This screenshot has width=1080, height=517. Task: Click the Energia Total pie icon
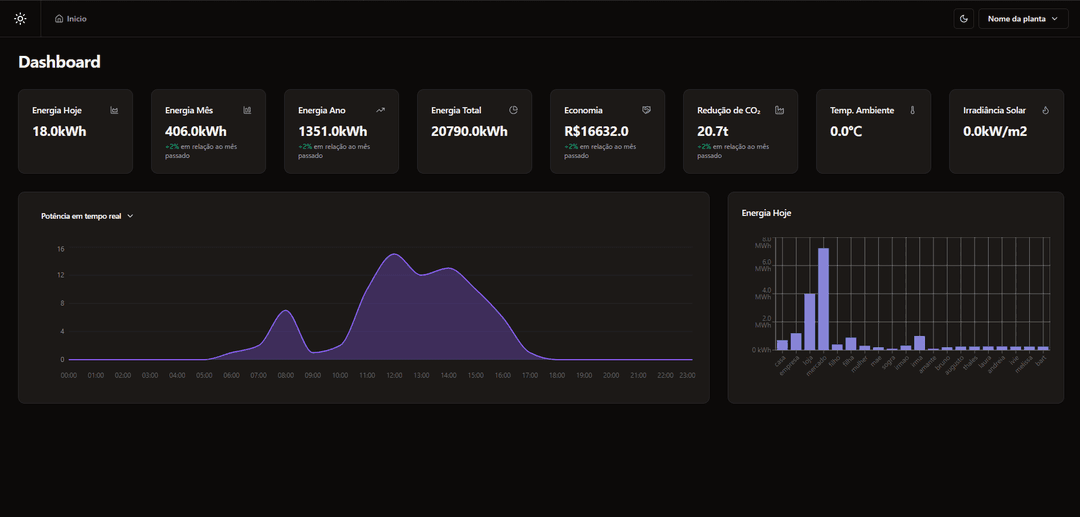point(513,110)
